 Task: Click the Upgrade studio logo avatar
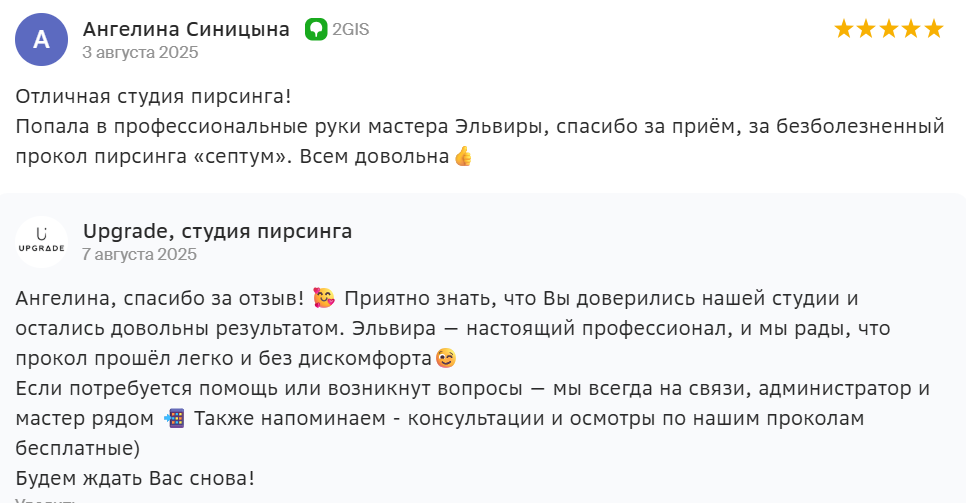pyautogui.click(x=41, y=242)
